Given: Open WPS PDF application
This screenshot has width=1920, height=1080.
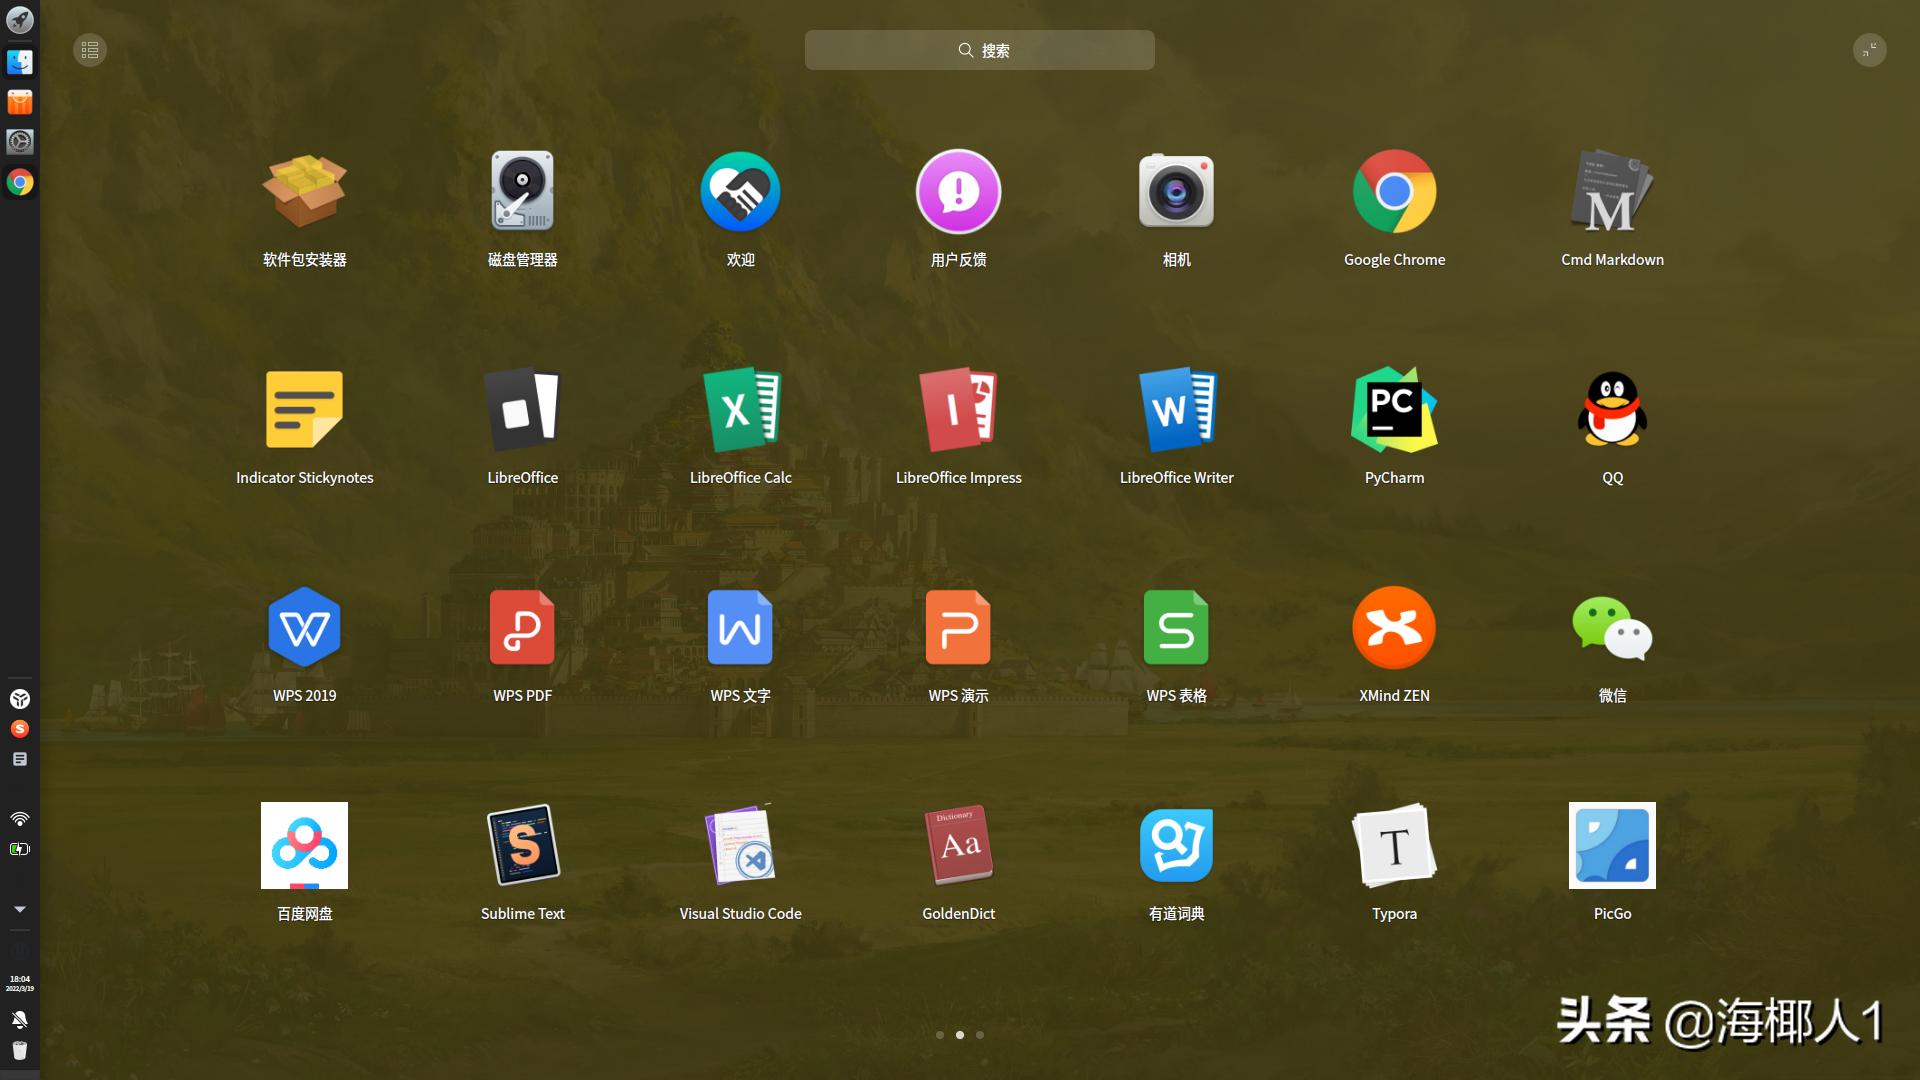Looking at the screenshot, I should click(x=522, y=628).
